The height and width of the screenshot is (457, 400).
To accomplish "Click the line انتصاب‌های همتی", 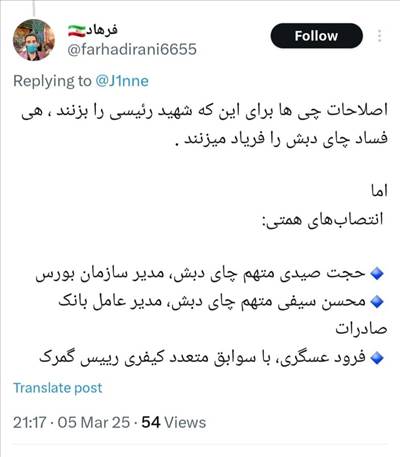I will [x=322, y=219].
